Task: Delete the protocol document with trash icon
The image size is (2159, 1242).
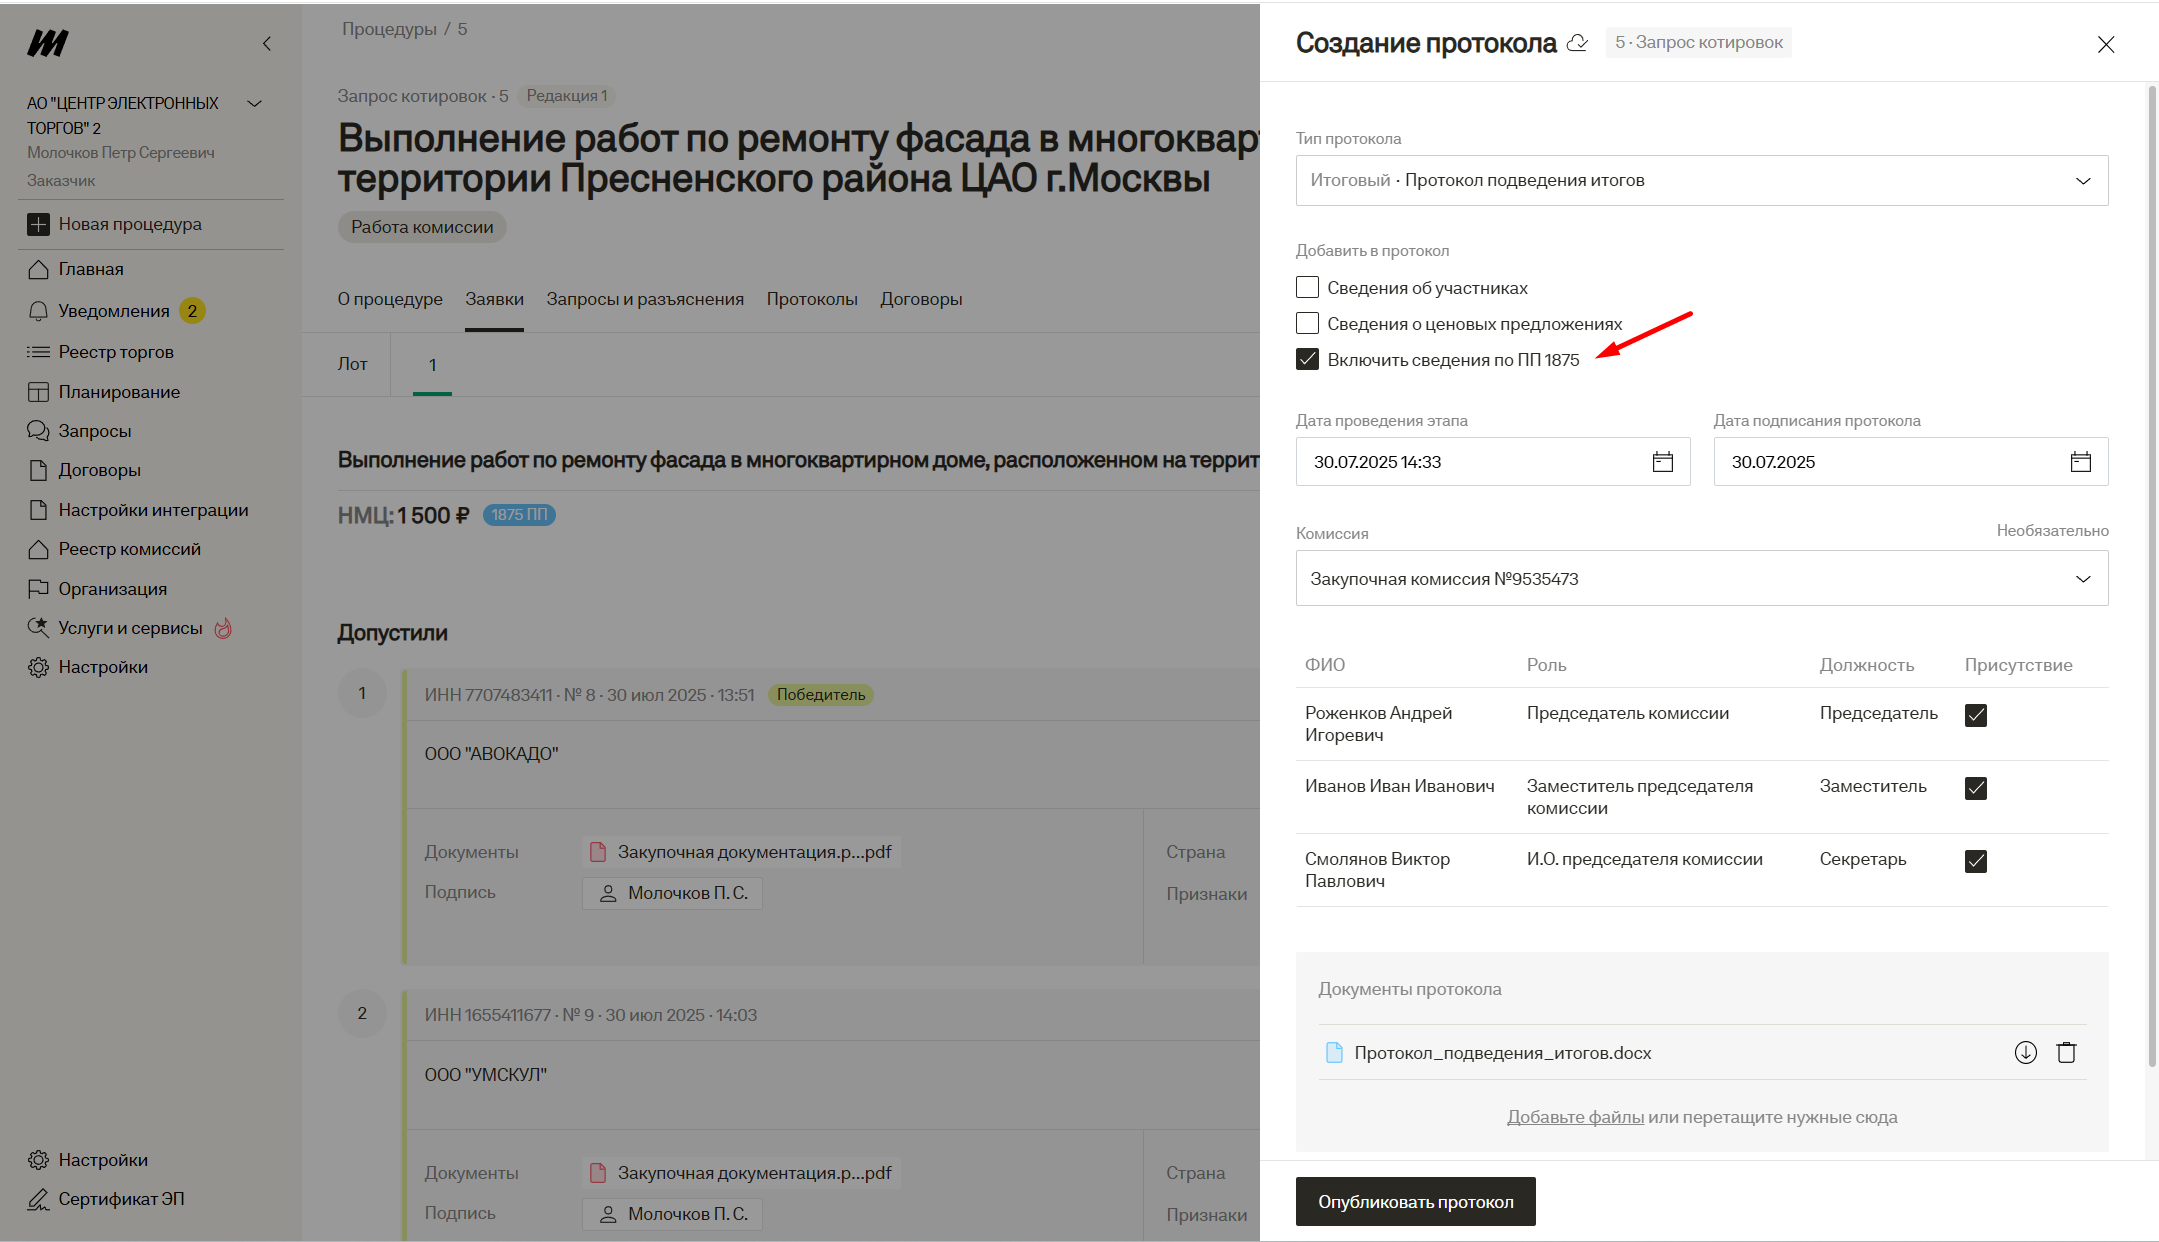Action: pos(2066,1052)
